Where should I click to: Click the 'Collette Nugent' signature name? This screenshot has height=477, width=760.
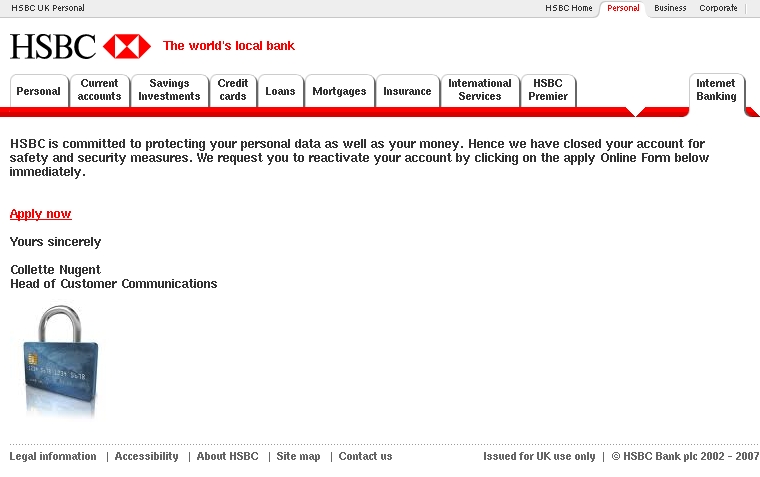point(56,270)
